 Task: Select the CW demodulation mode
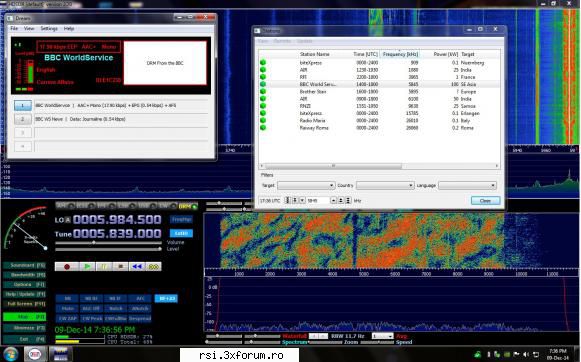[x=167, y=206]
